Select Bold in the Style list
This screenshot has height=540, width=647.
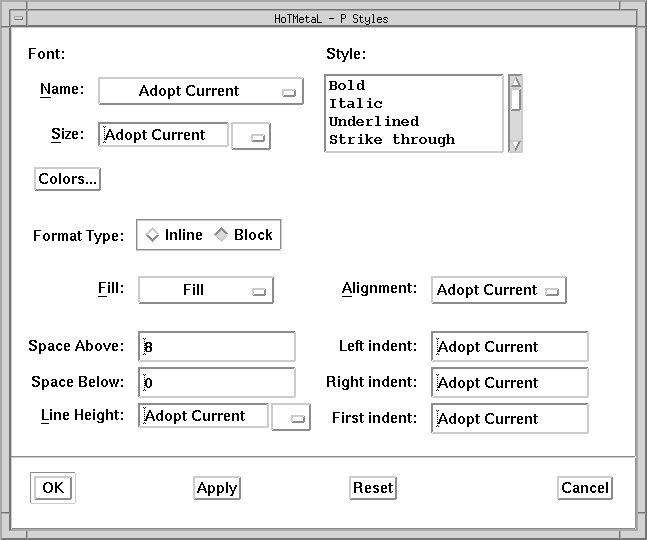pyautogui.click(x=347, y=86)
